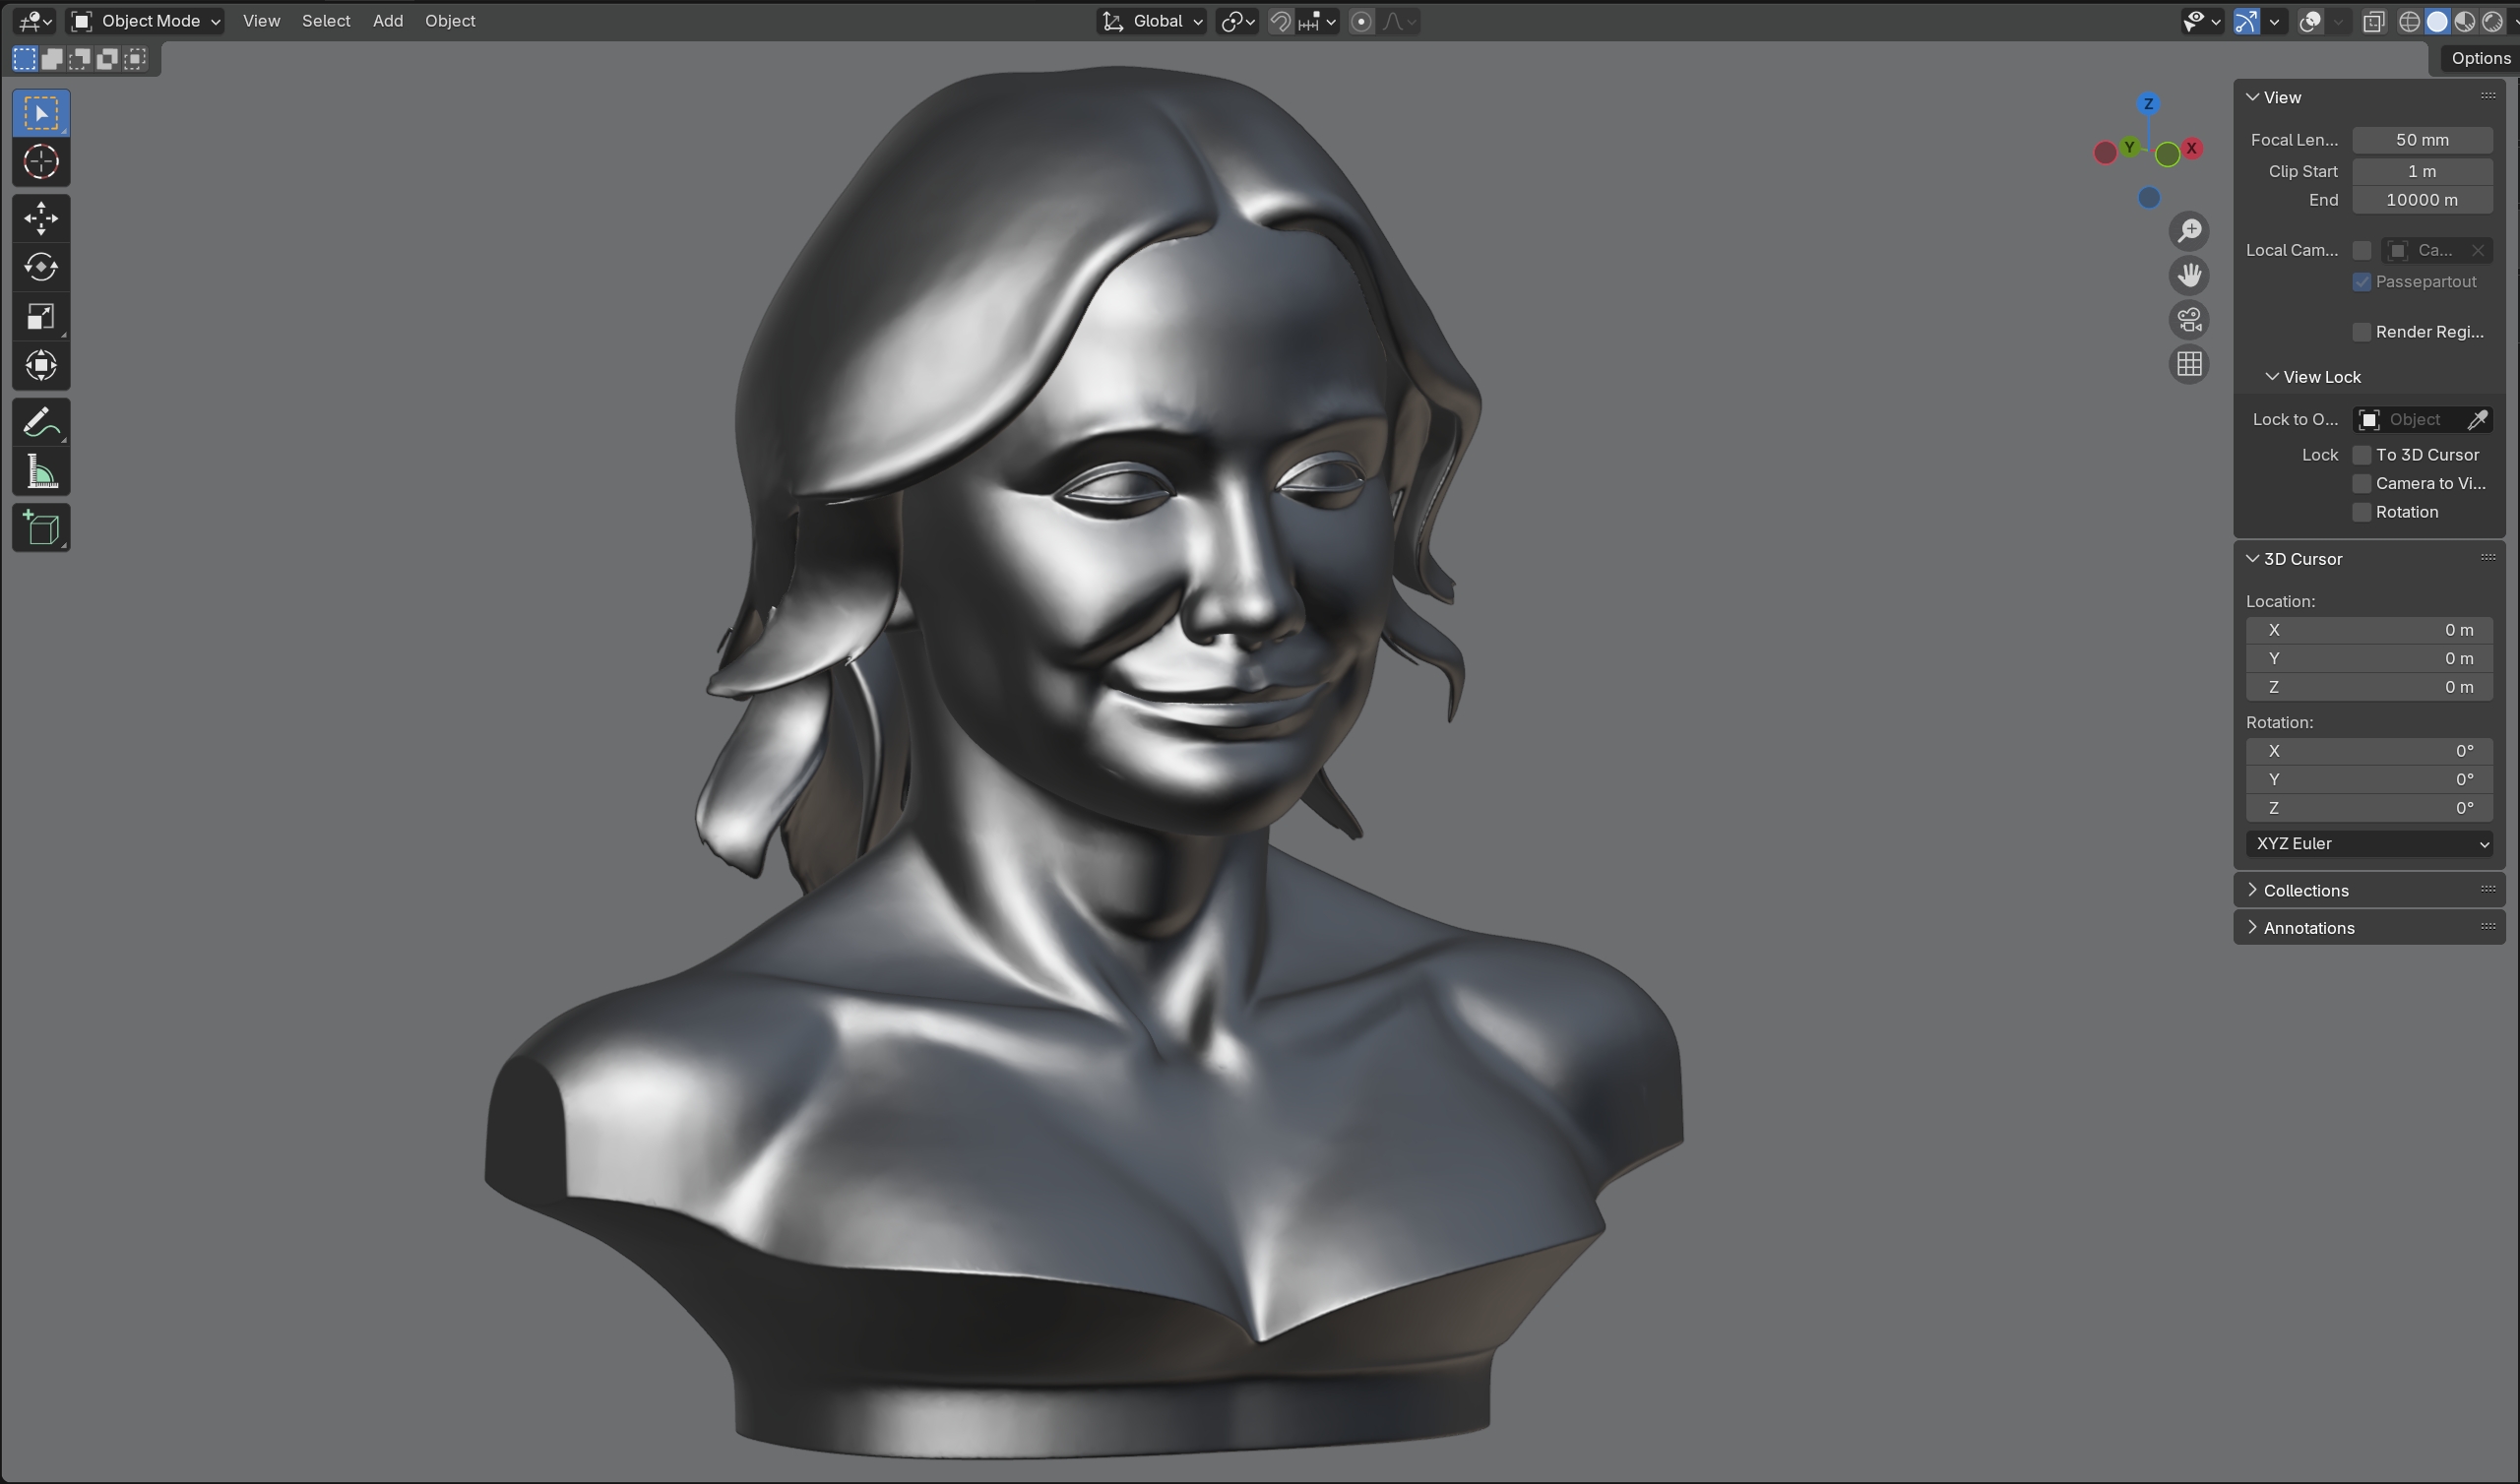Expand the Collections panel
Viewport: 2520px width, 1484px height.
(x=2305, y=890)
